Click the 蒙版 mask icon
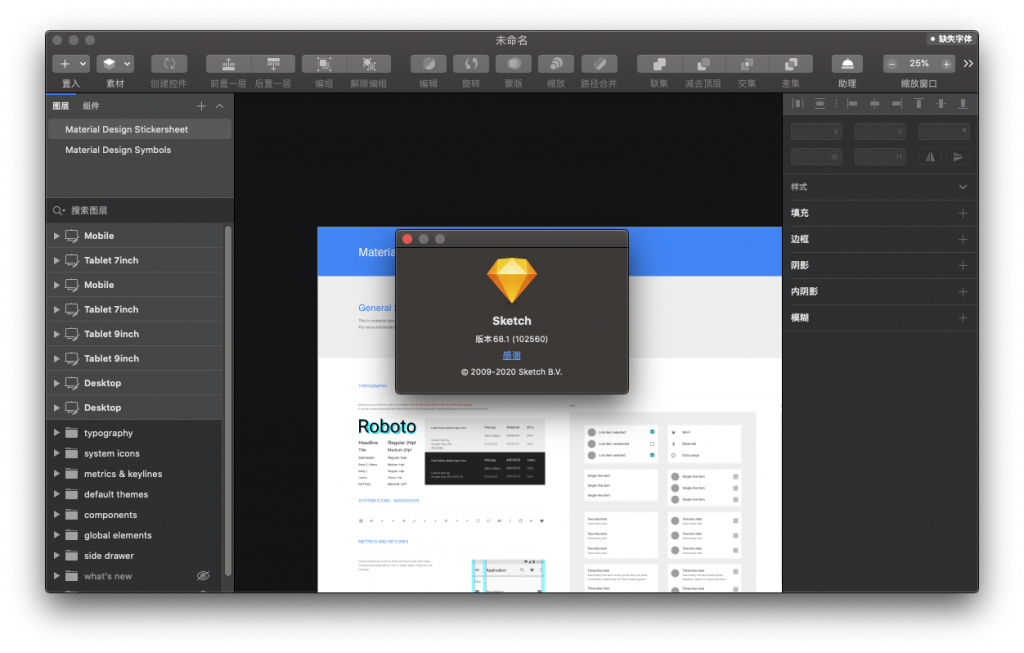Viewport: 1024px width, 653px height. 513,63
